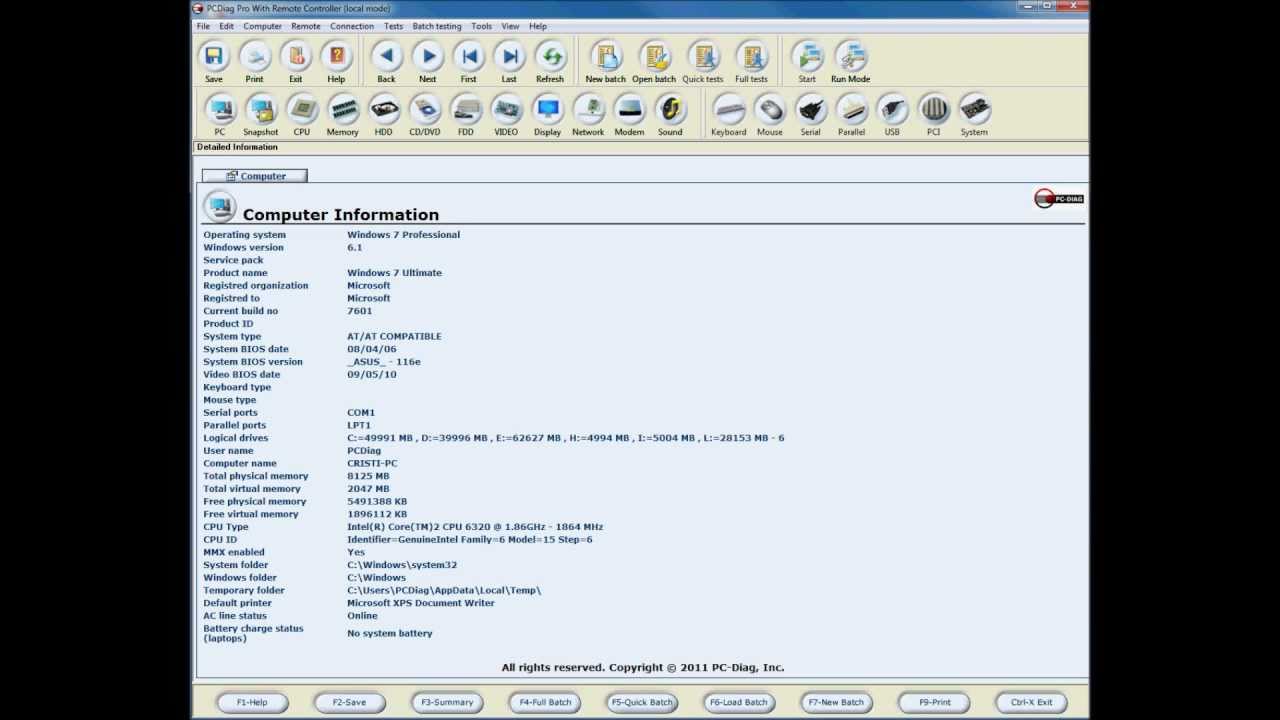
Task: Open the Edit menu
Action: 227,26
